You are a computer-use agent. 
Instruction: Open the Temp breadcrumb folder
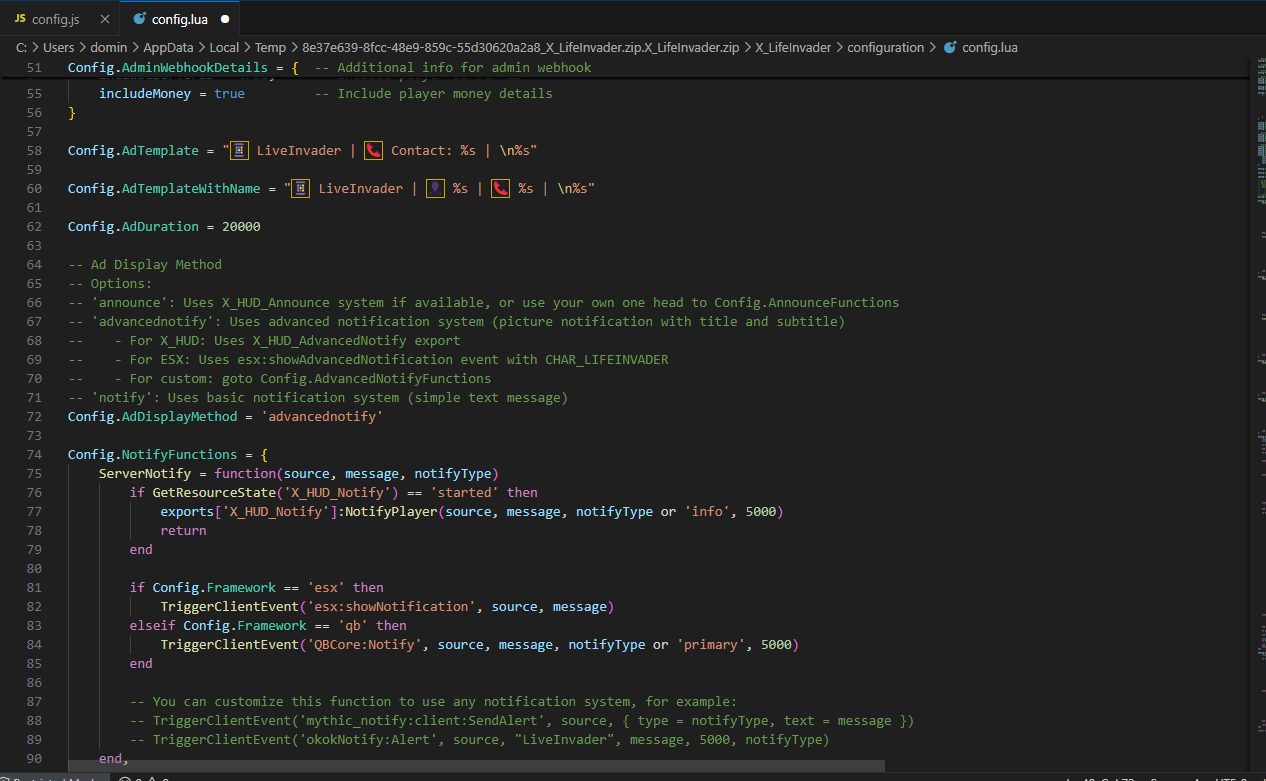(270, 47)
